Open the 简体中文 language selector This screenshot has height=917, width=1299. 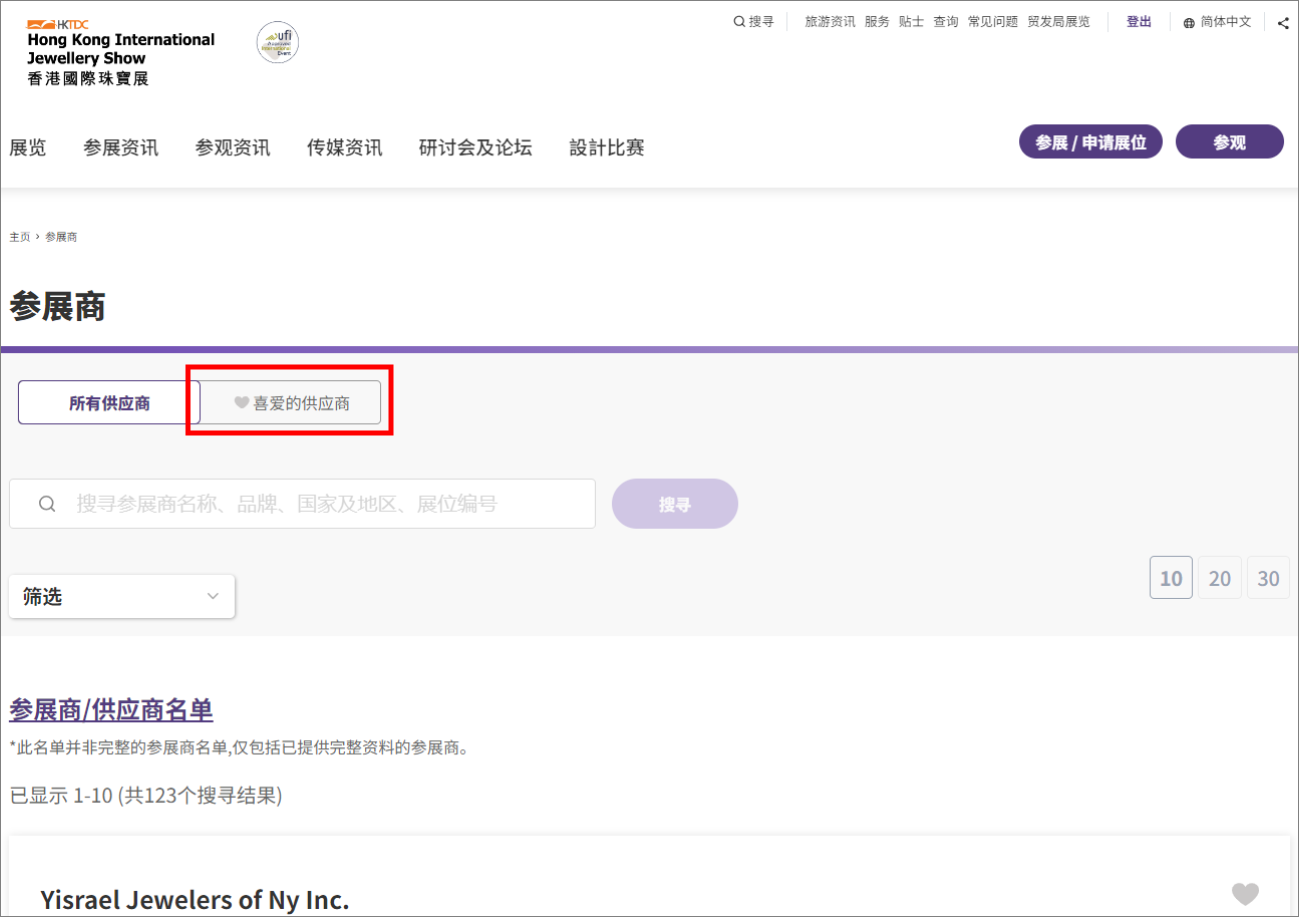(1217, 22)
